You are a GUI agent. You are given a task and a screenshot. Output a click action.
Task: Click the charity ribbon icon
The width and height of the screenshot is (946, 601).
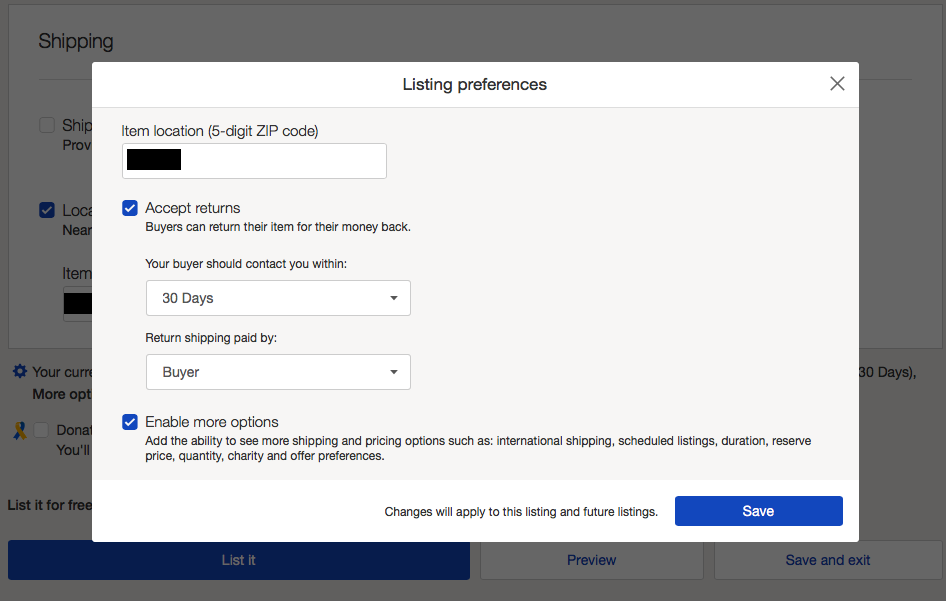pyautogui.click(x=19, y=430)
